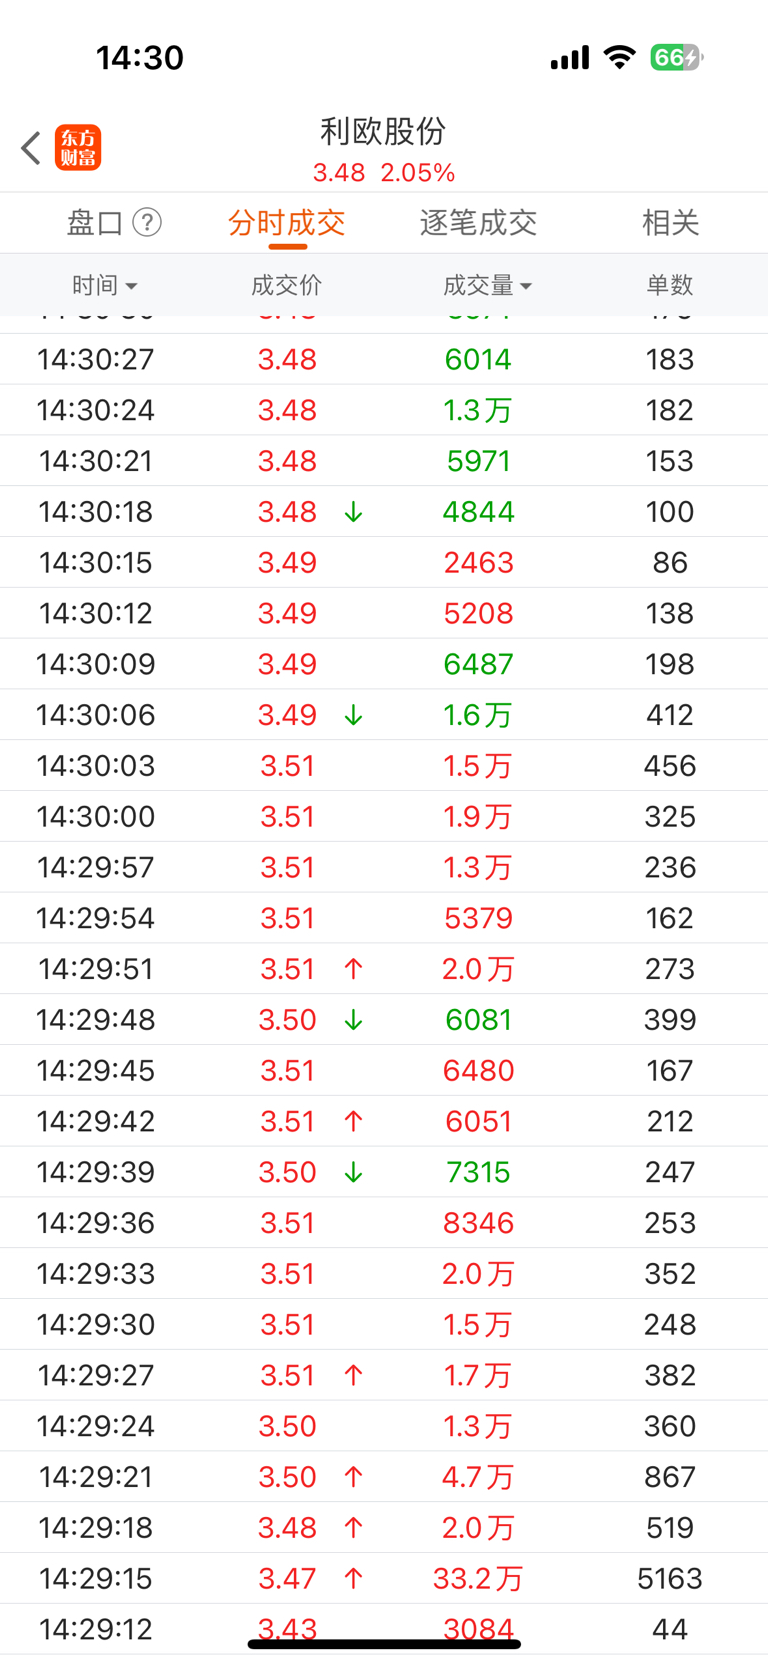The height and width of the screenshot is (1665, 769).
Task: Tap the question mark help icon beside 盘口
Action: [x=147, y=222]
